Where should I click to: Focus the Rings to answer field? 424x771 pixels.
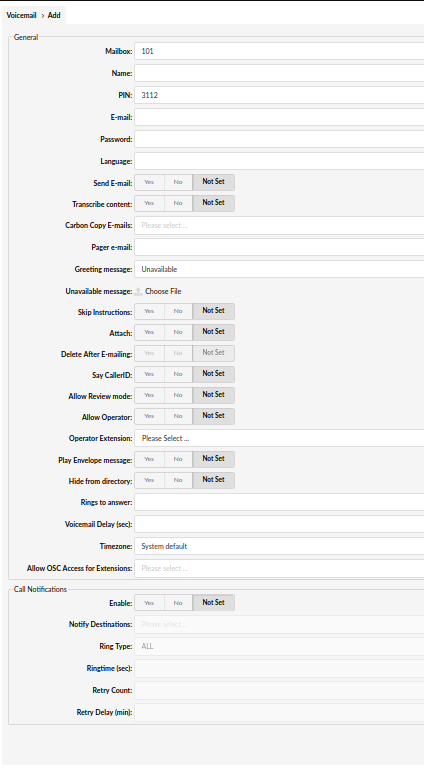(x=279, y=503)
